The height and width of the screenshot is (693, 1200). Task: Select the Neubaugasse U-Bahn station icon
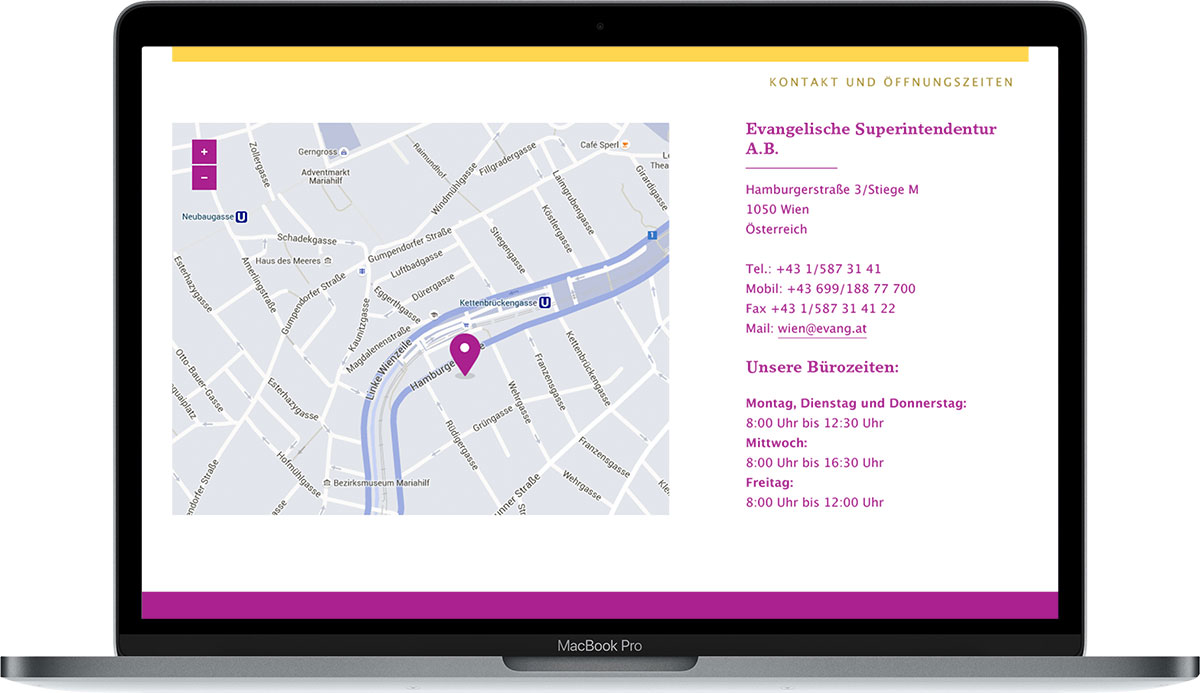242,216
